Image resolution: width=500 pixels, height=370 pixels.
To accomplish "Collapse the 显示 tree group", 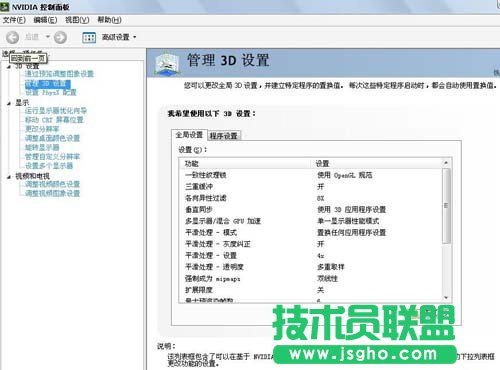I will click(x=9, y=103).
